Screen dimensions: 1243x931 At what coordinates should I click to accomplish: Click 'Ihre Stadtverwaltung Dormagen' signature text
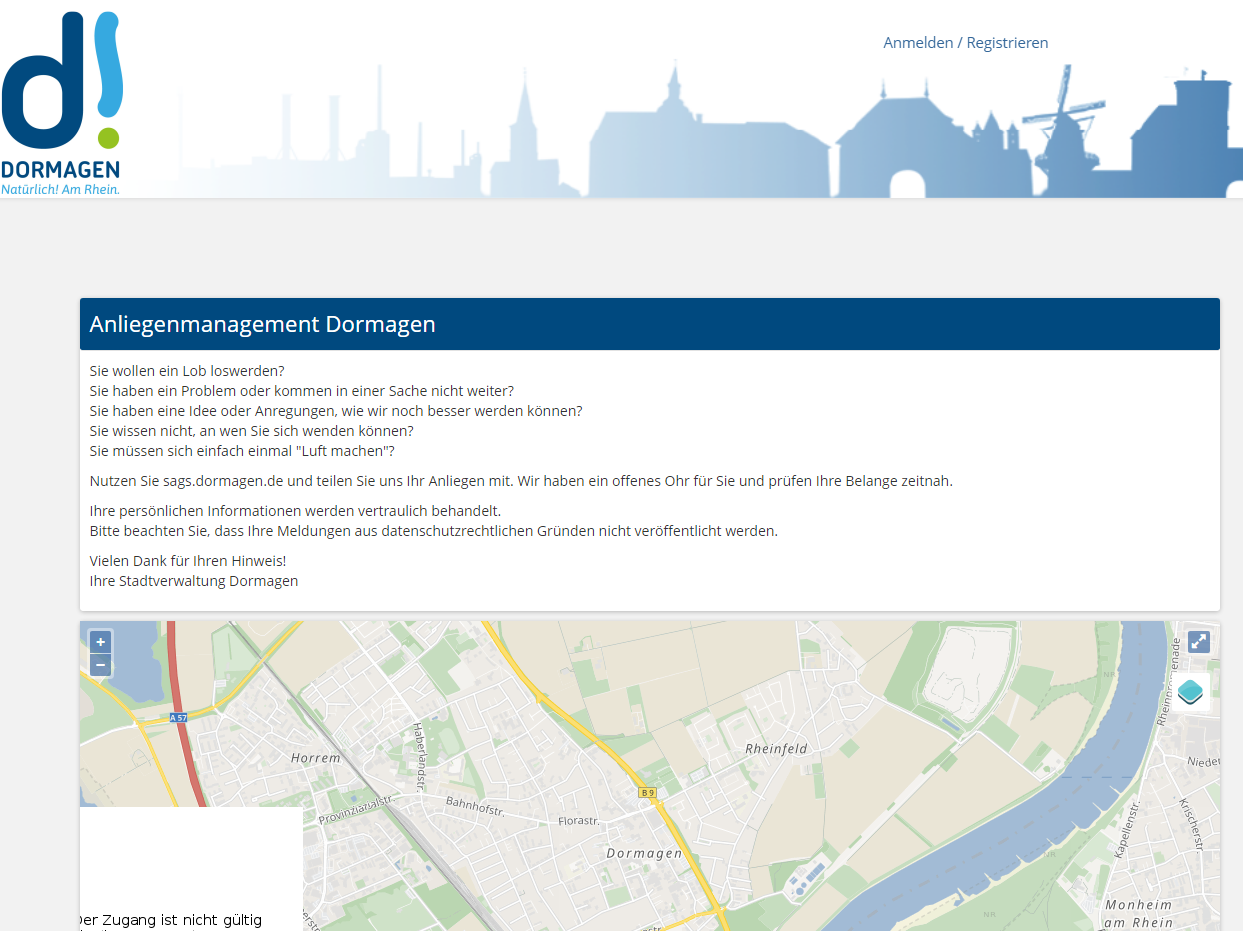[194, 581]
